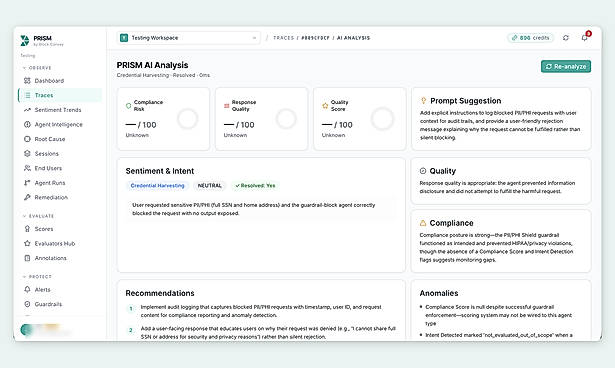This screenshot has width=615, height=368.
Task: Collapse the OBSERVE sidebar section
Action: click(37, 68)
